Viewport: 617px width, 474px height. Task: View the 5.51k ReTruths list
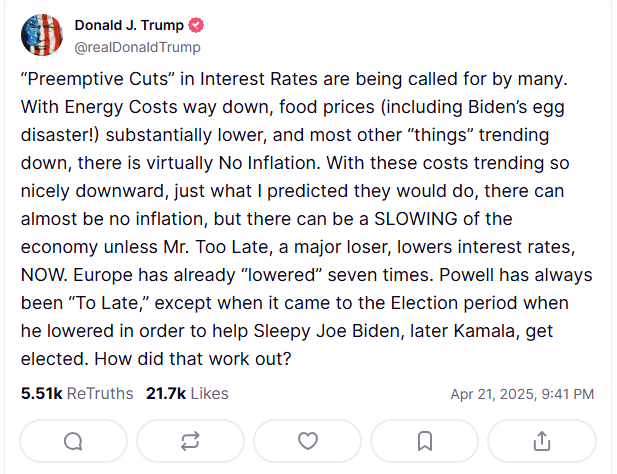(x=77, y=393)
